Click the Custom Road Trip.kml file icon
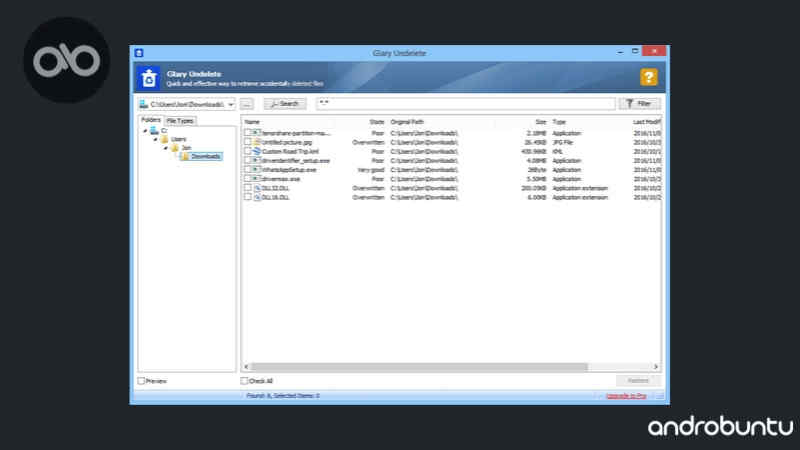This screenshot has height=450, width=800. pos(257,152)
